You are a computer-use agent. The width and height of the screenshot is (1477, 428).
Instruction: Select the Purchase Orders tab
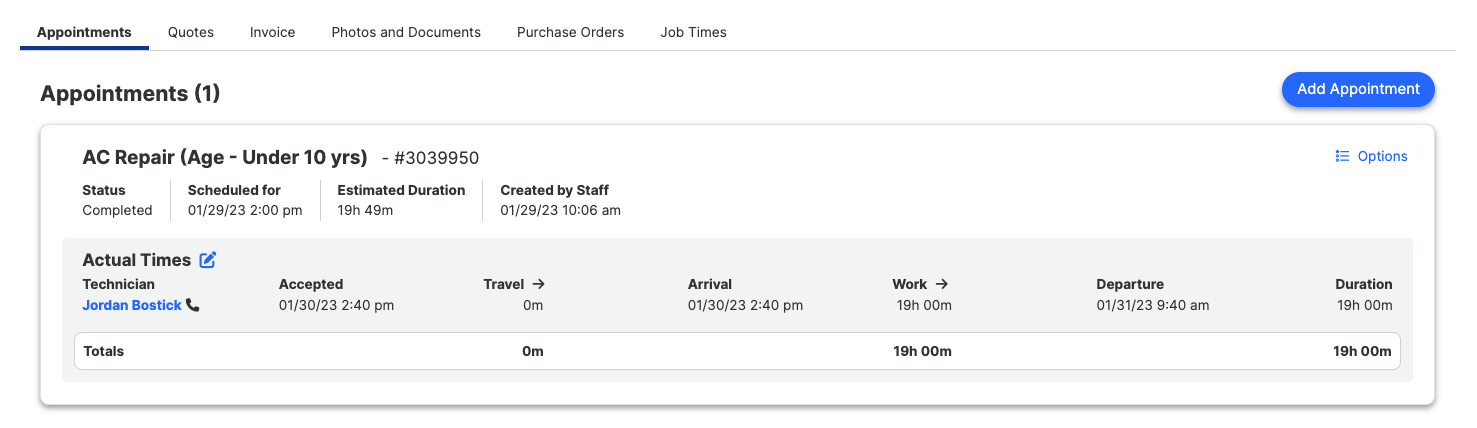tap(570, 32)
